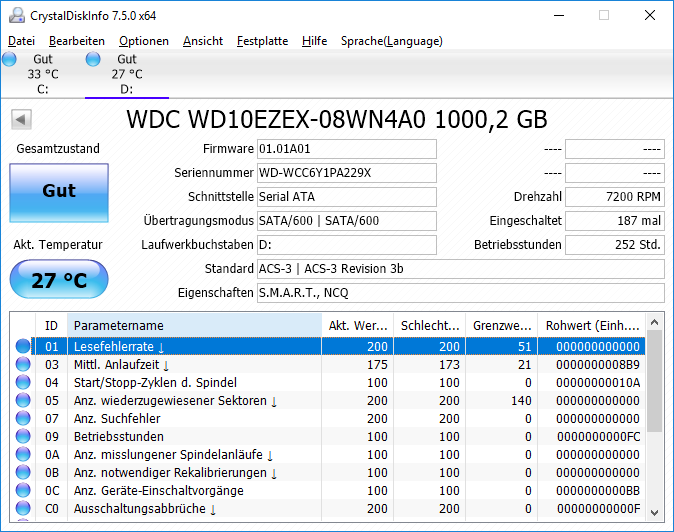
Task: Click status orb of Lesefehlerrate row
Action: (23, 346)
